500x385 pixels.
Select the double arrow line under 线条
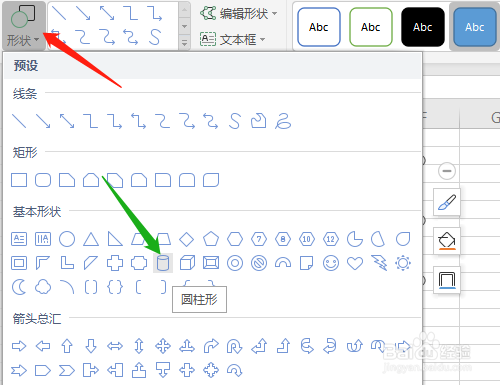click(x=67, y=121)
